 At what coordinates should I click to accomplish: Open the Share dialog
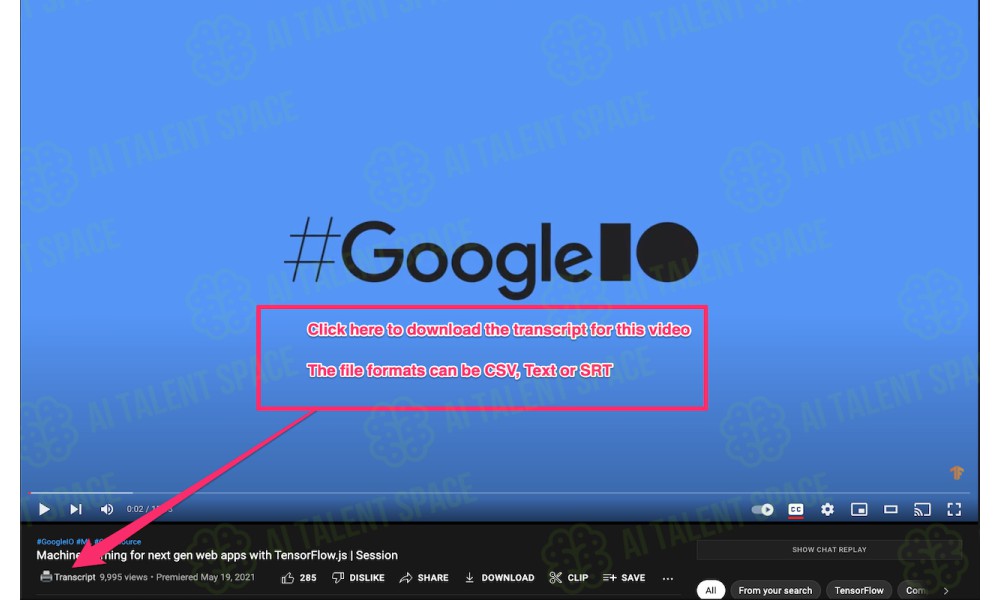[x=424, y=578]
